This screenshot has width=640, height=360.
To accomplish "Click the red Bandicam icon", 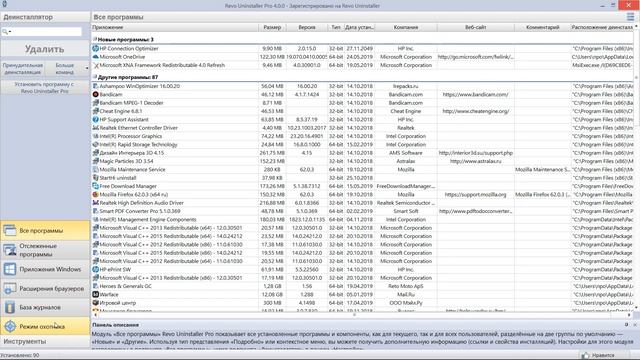I will point(96,94).
